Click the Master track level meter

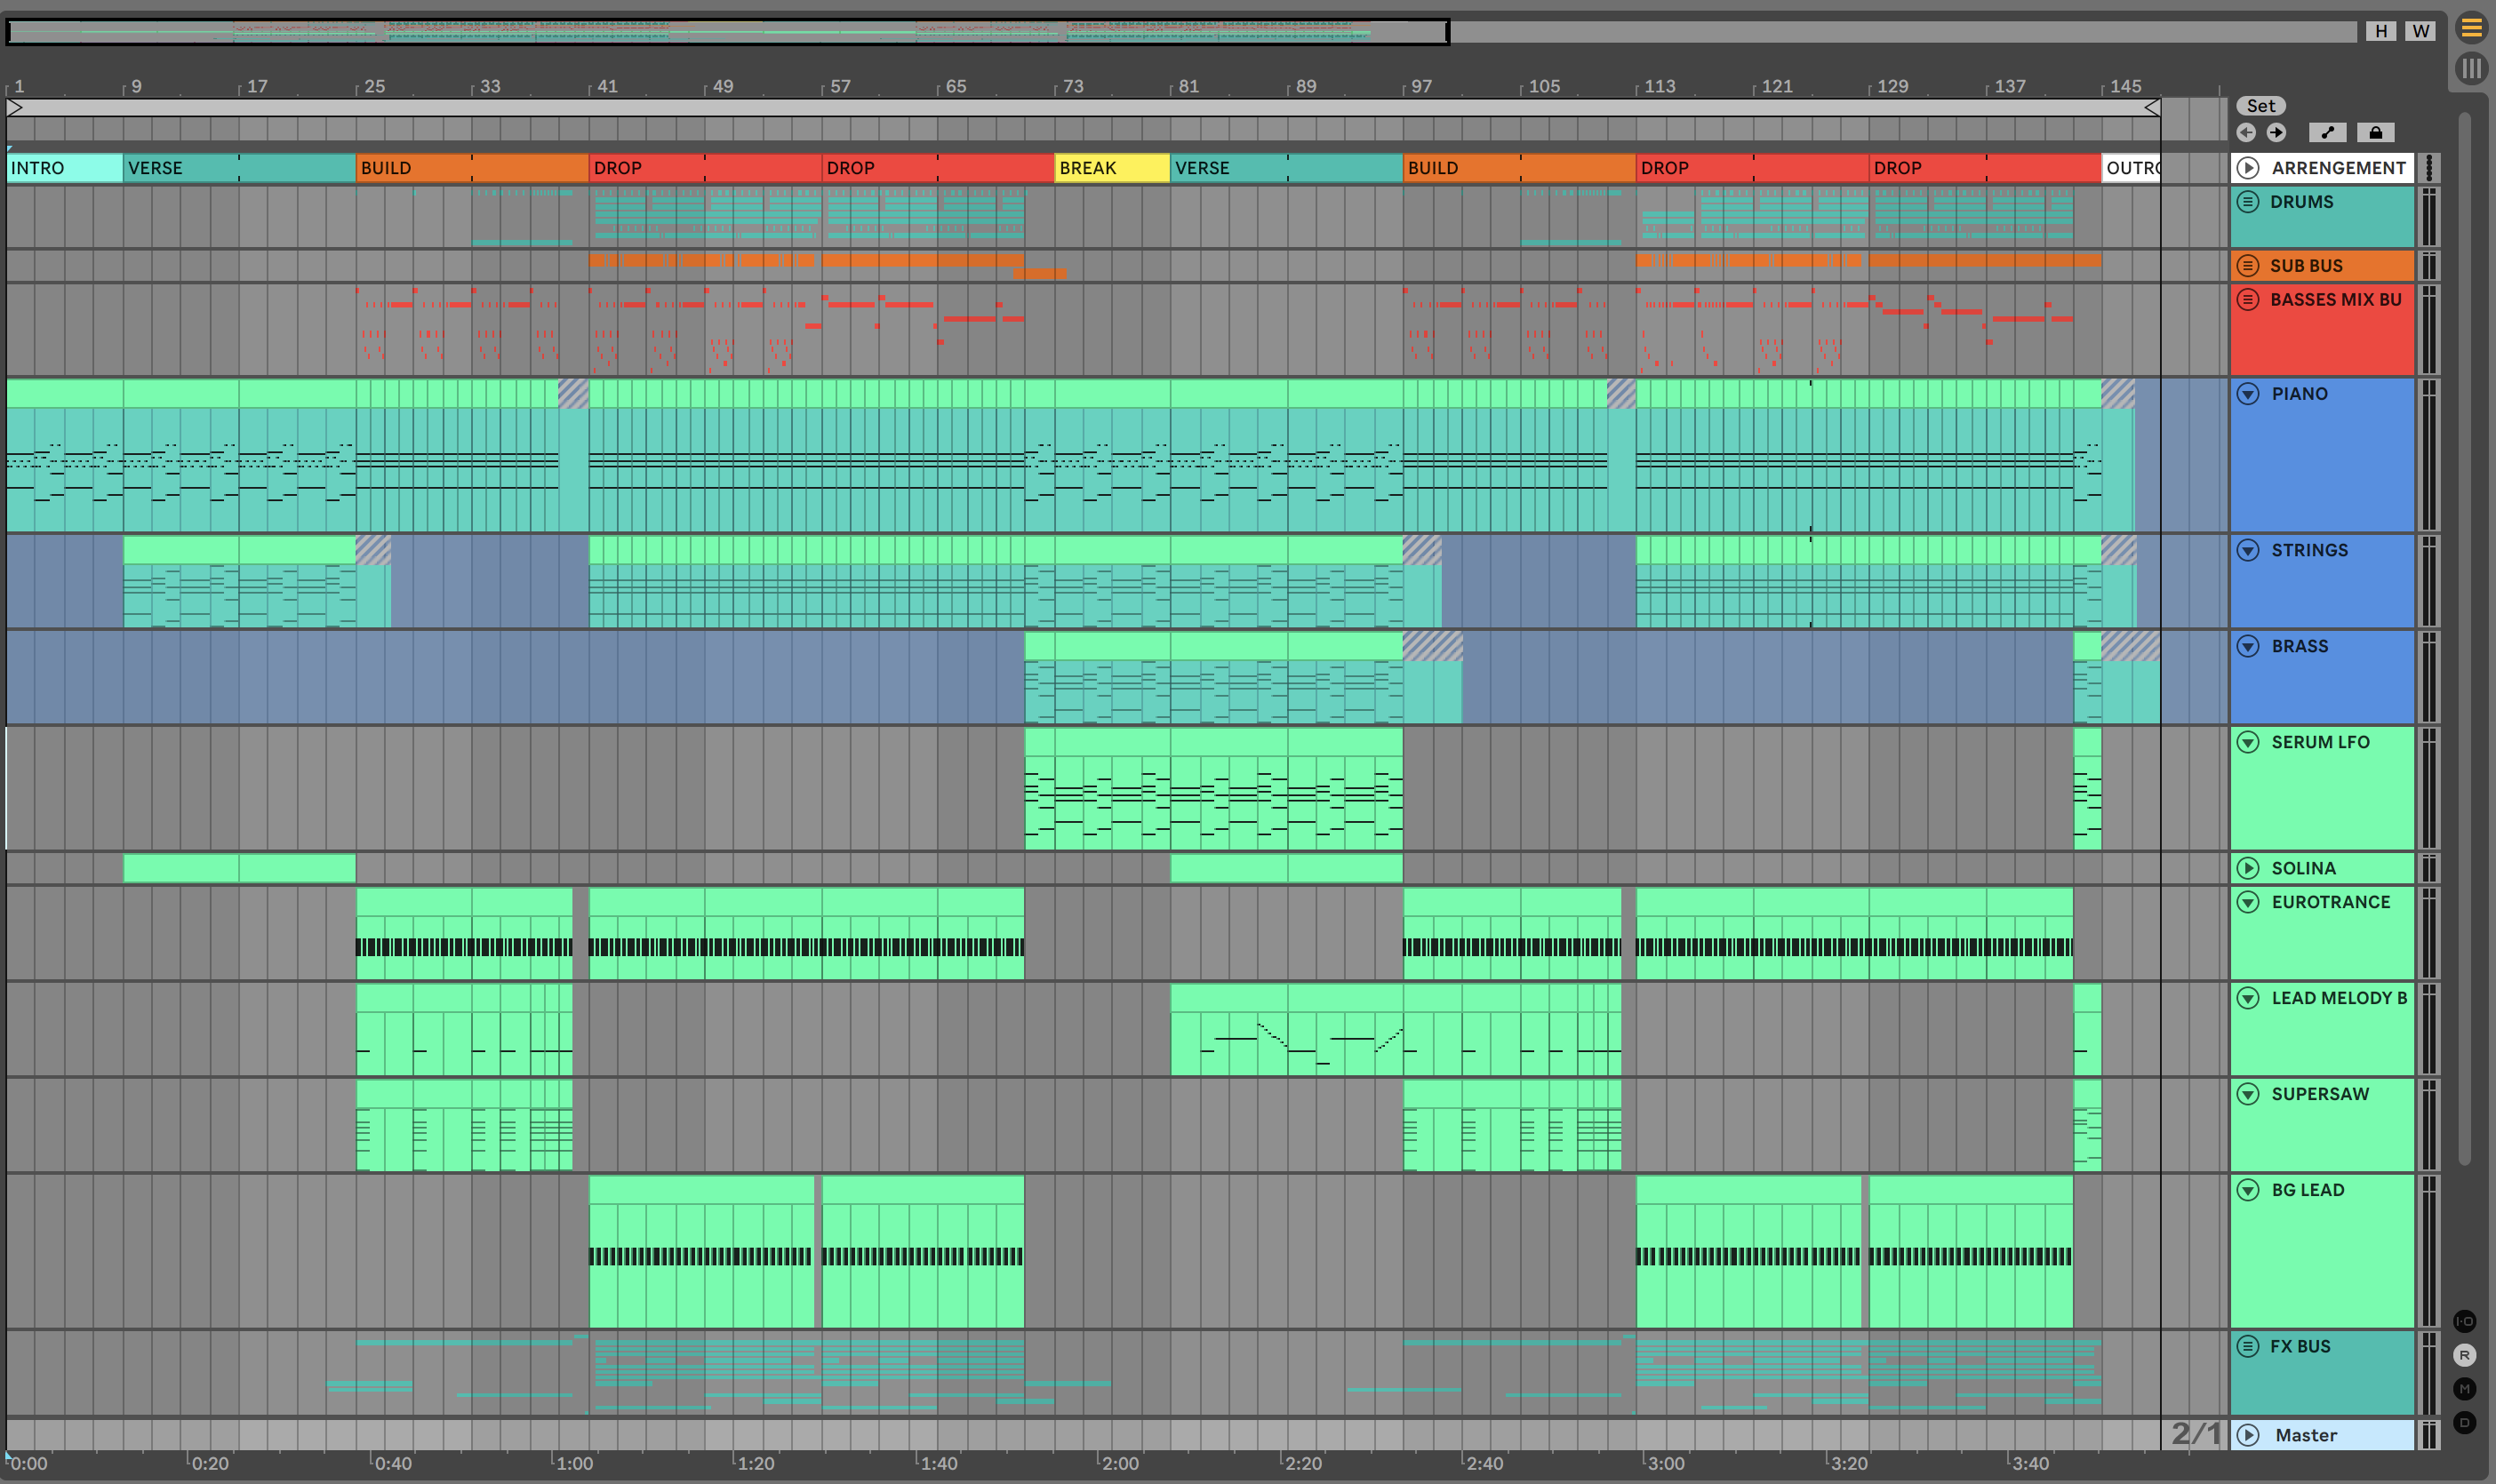click(x=2429, y=1435)
